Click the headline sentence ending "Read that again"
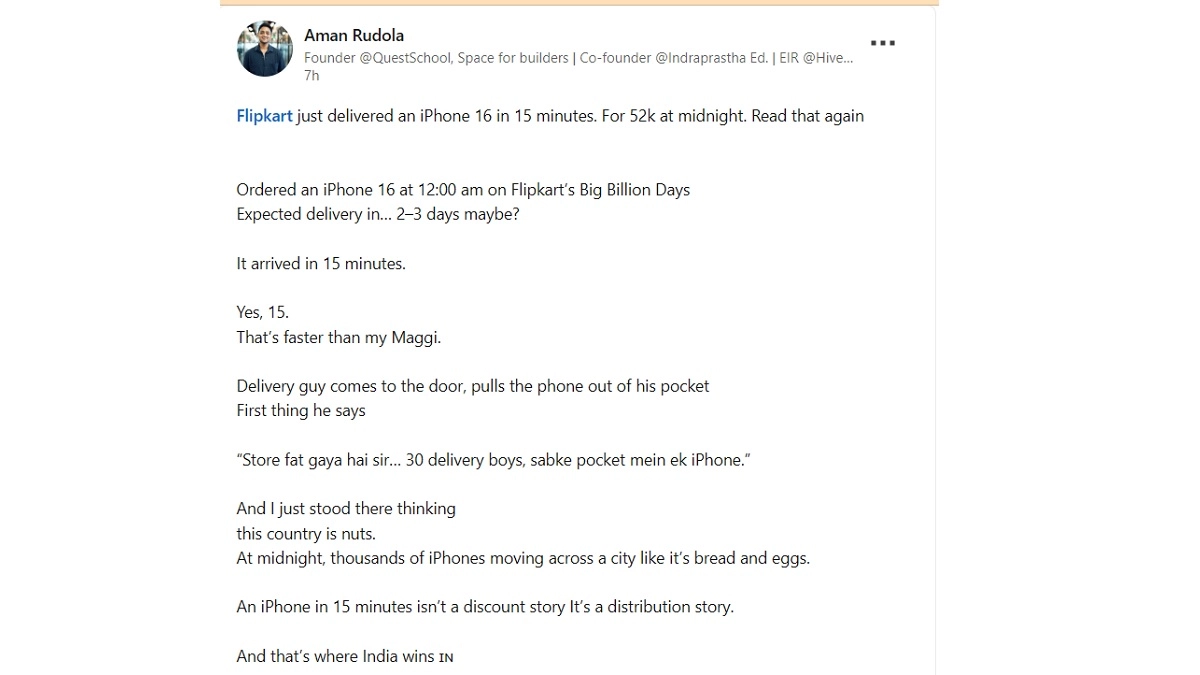This screenshot has height=675, width=1200. (x=580, y=116)
